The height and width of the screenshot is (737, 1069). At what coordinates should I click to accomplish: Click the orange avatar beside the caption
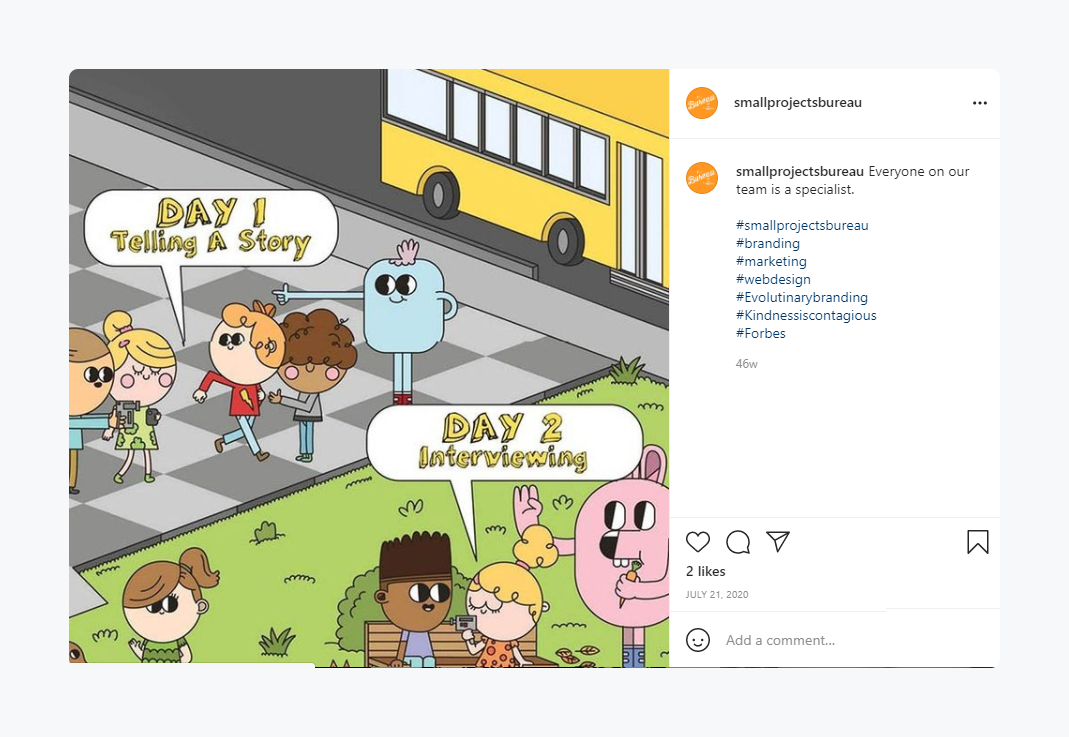pyautogui.click(x=702, y=177)
